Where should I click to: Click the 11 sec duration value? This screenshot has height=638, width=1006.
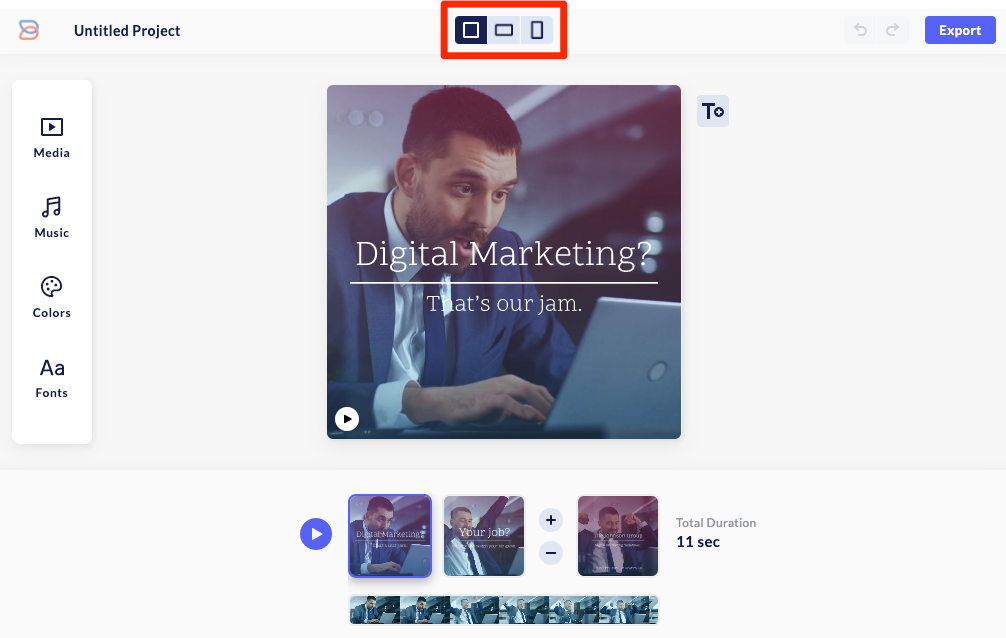point(698,542)
